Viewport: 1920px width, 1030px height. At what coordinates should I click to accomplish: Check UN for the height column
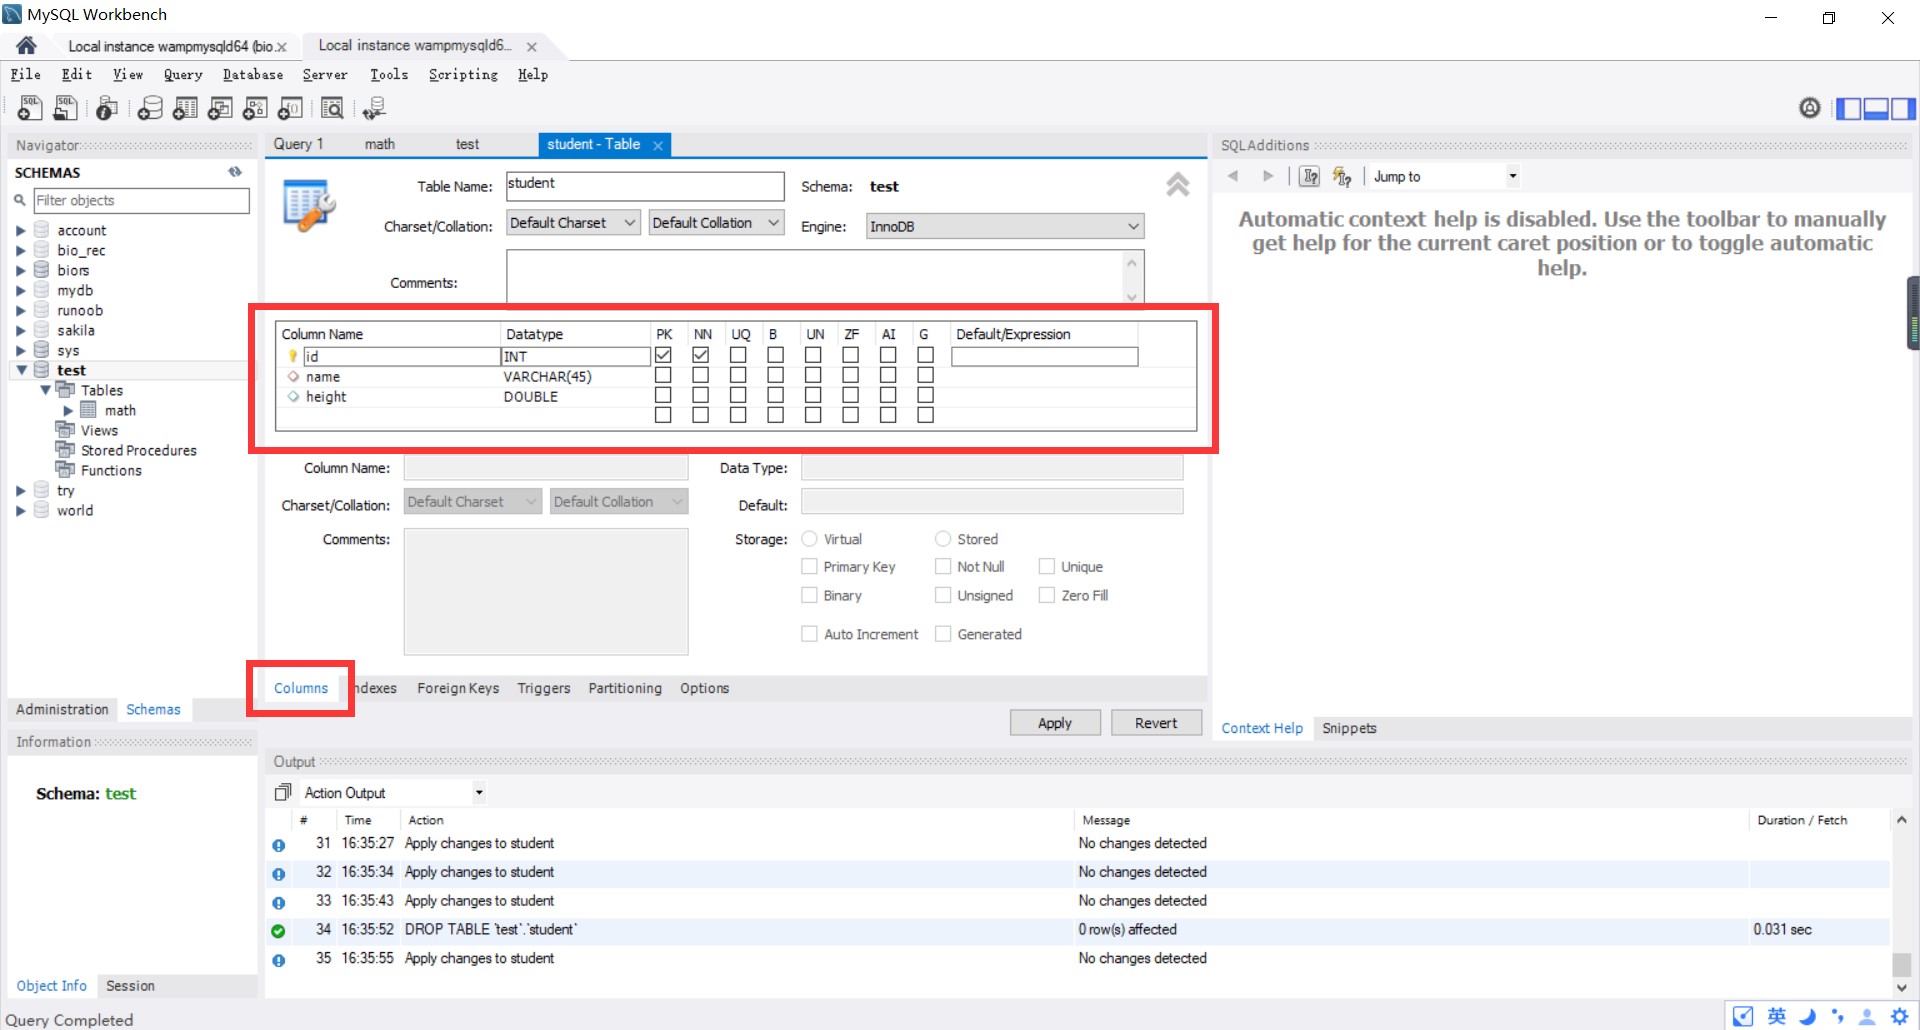click(813, 395)
